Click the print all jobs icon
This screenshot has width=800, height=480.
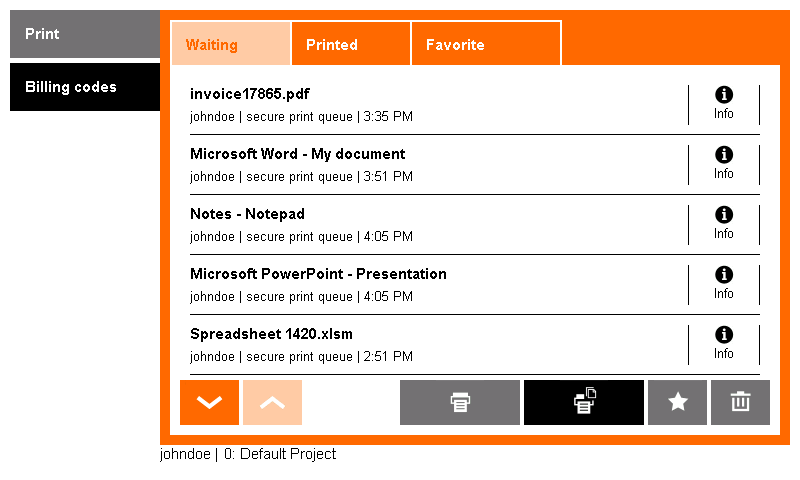point(584,402)
